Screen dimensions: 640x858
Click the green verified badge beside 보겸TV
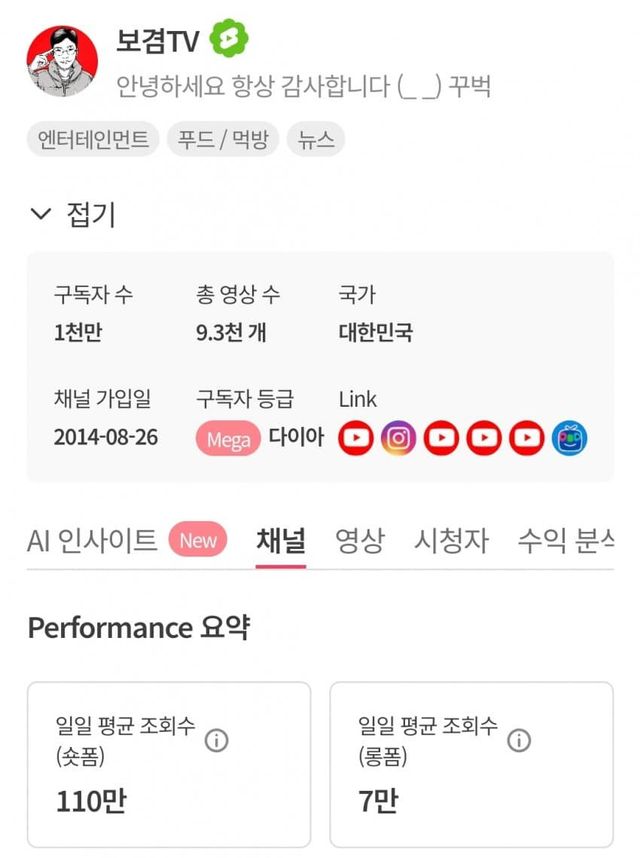[x=229, y=39]
